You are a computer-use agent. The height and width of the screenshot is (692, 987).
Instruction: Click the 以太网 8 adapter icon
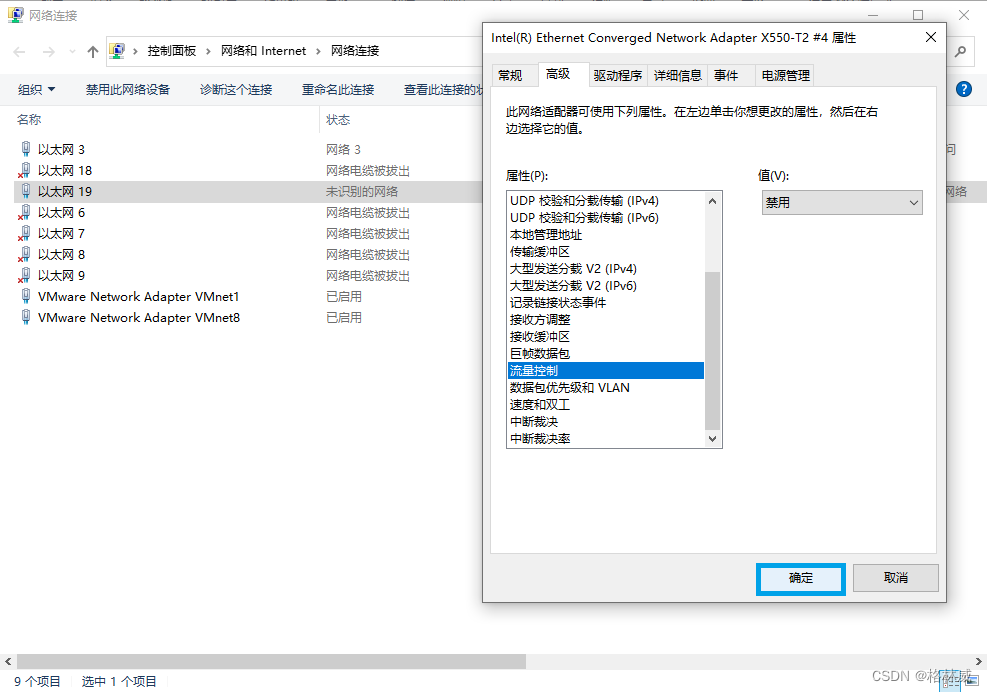point(25,254)
